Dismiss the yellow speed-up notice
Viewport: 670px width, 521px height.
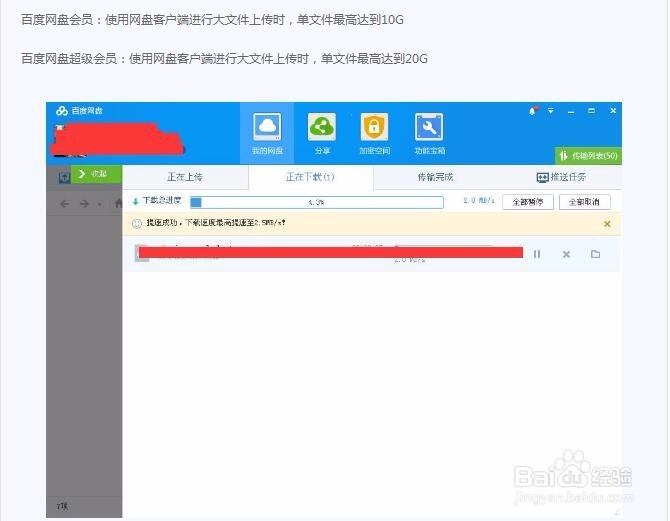pos(607,224)
